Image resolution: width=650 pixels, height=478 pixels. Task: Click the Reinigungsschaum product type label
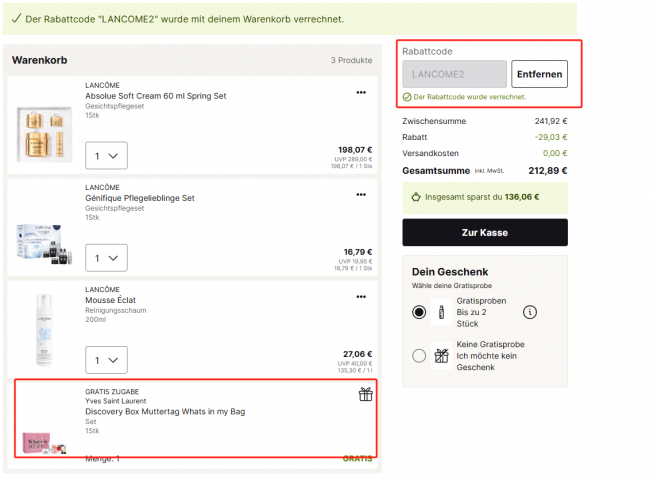pyautogui.click(x=116, y=311)
